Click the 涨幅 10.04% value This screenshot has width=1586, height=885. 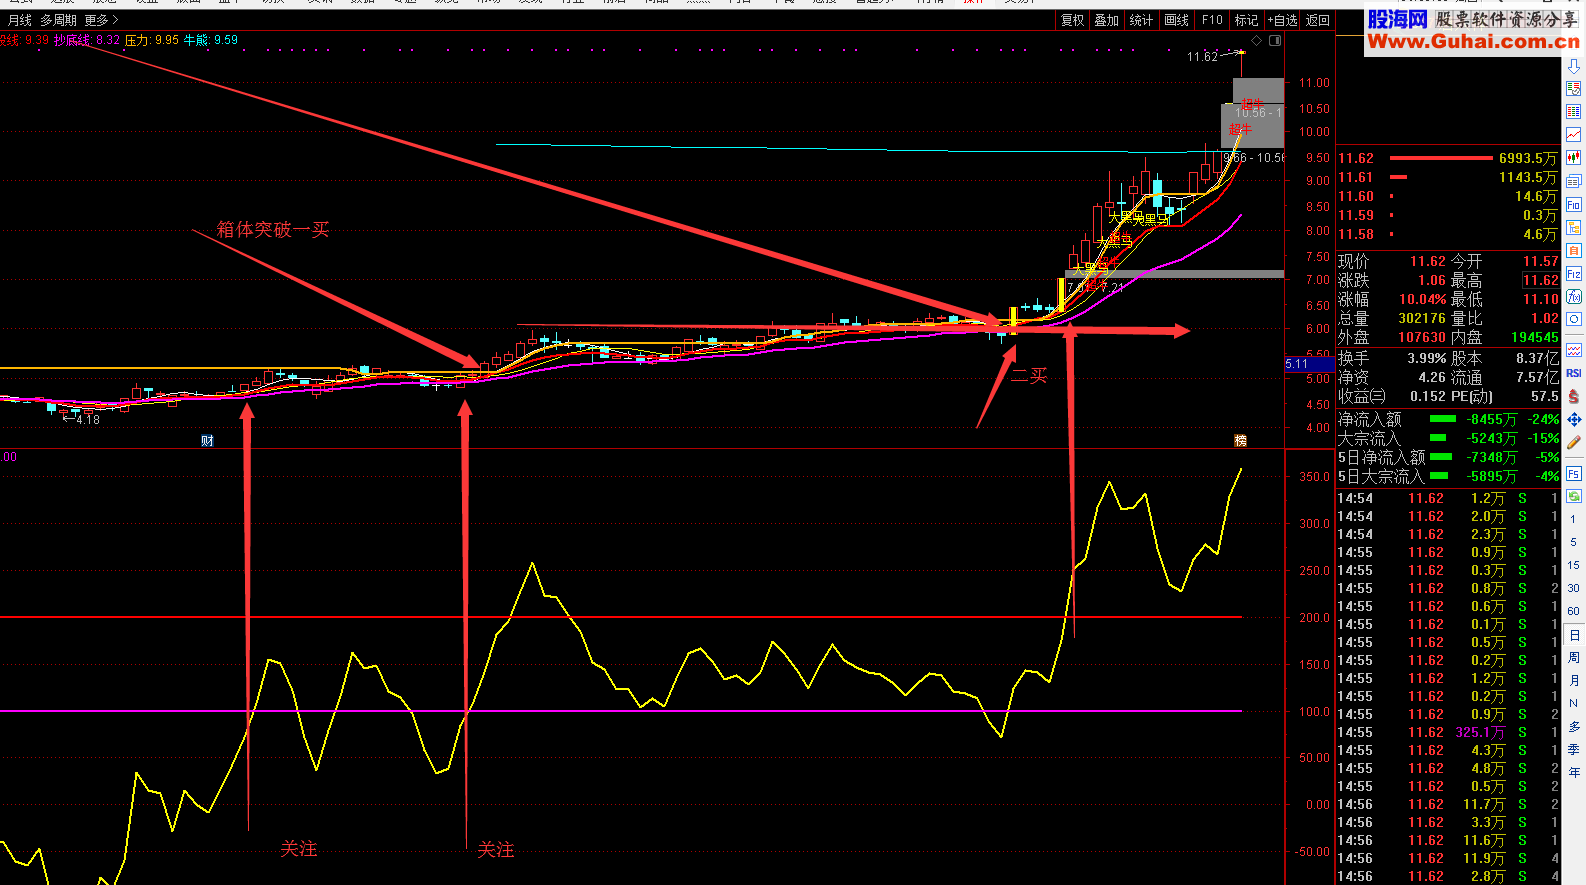1422,300
